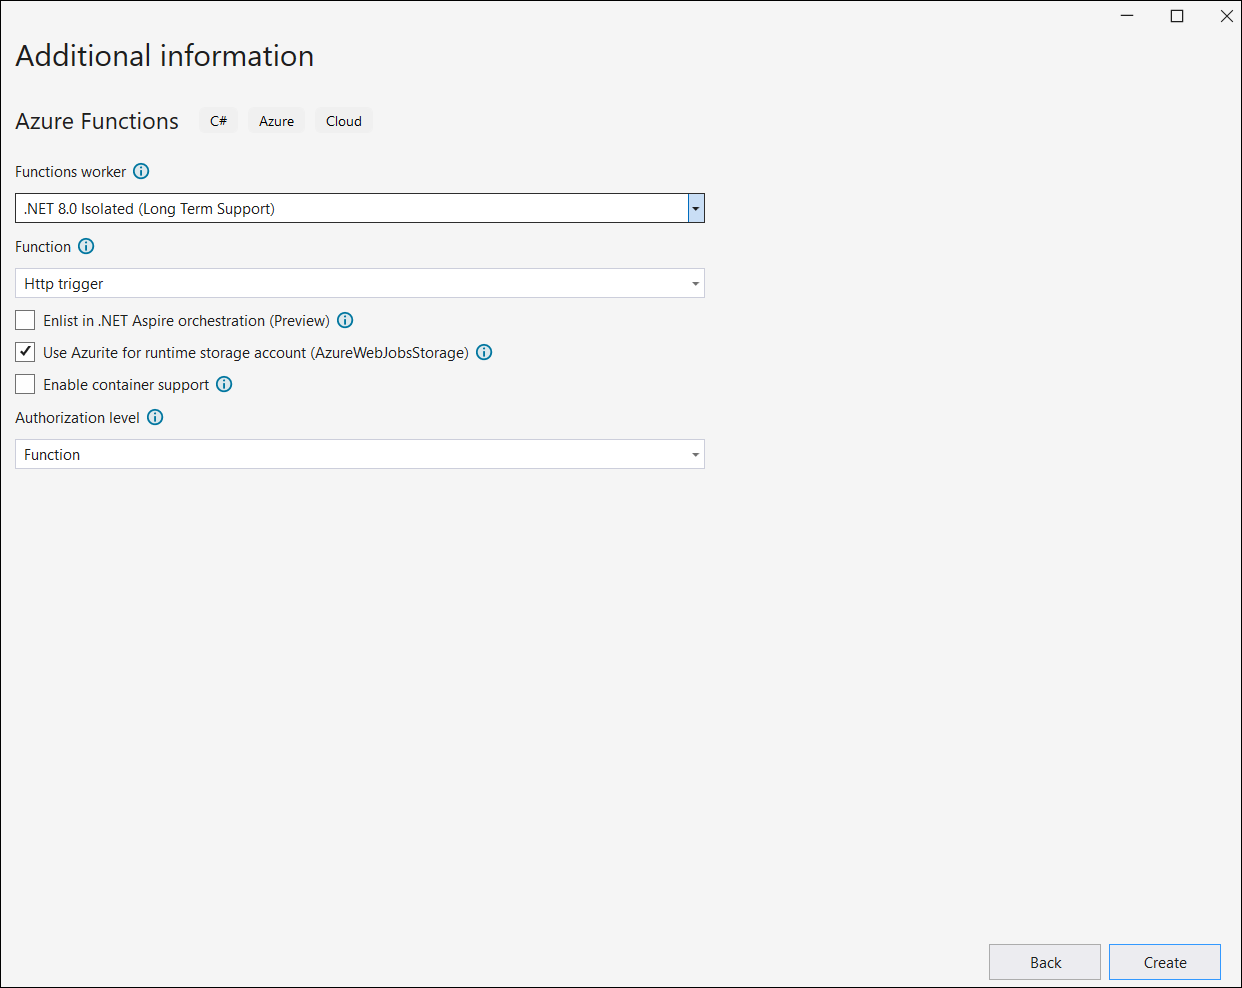This screenshot has width=1242, height=988.
Task: Go back with the Back button
Action: coord(1045,962)
